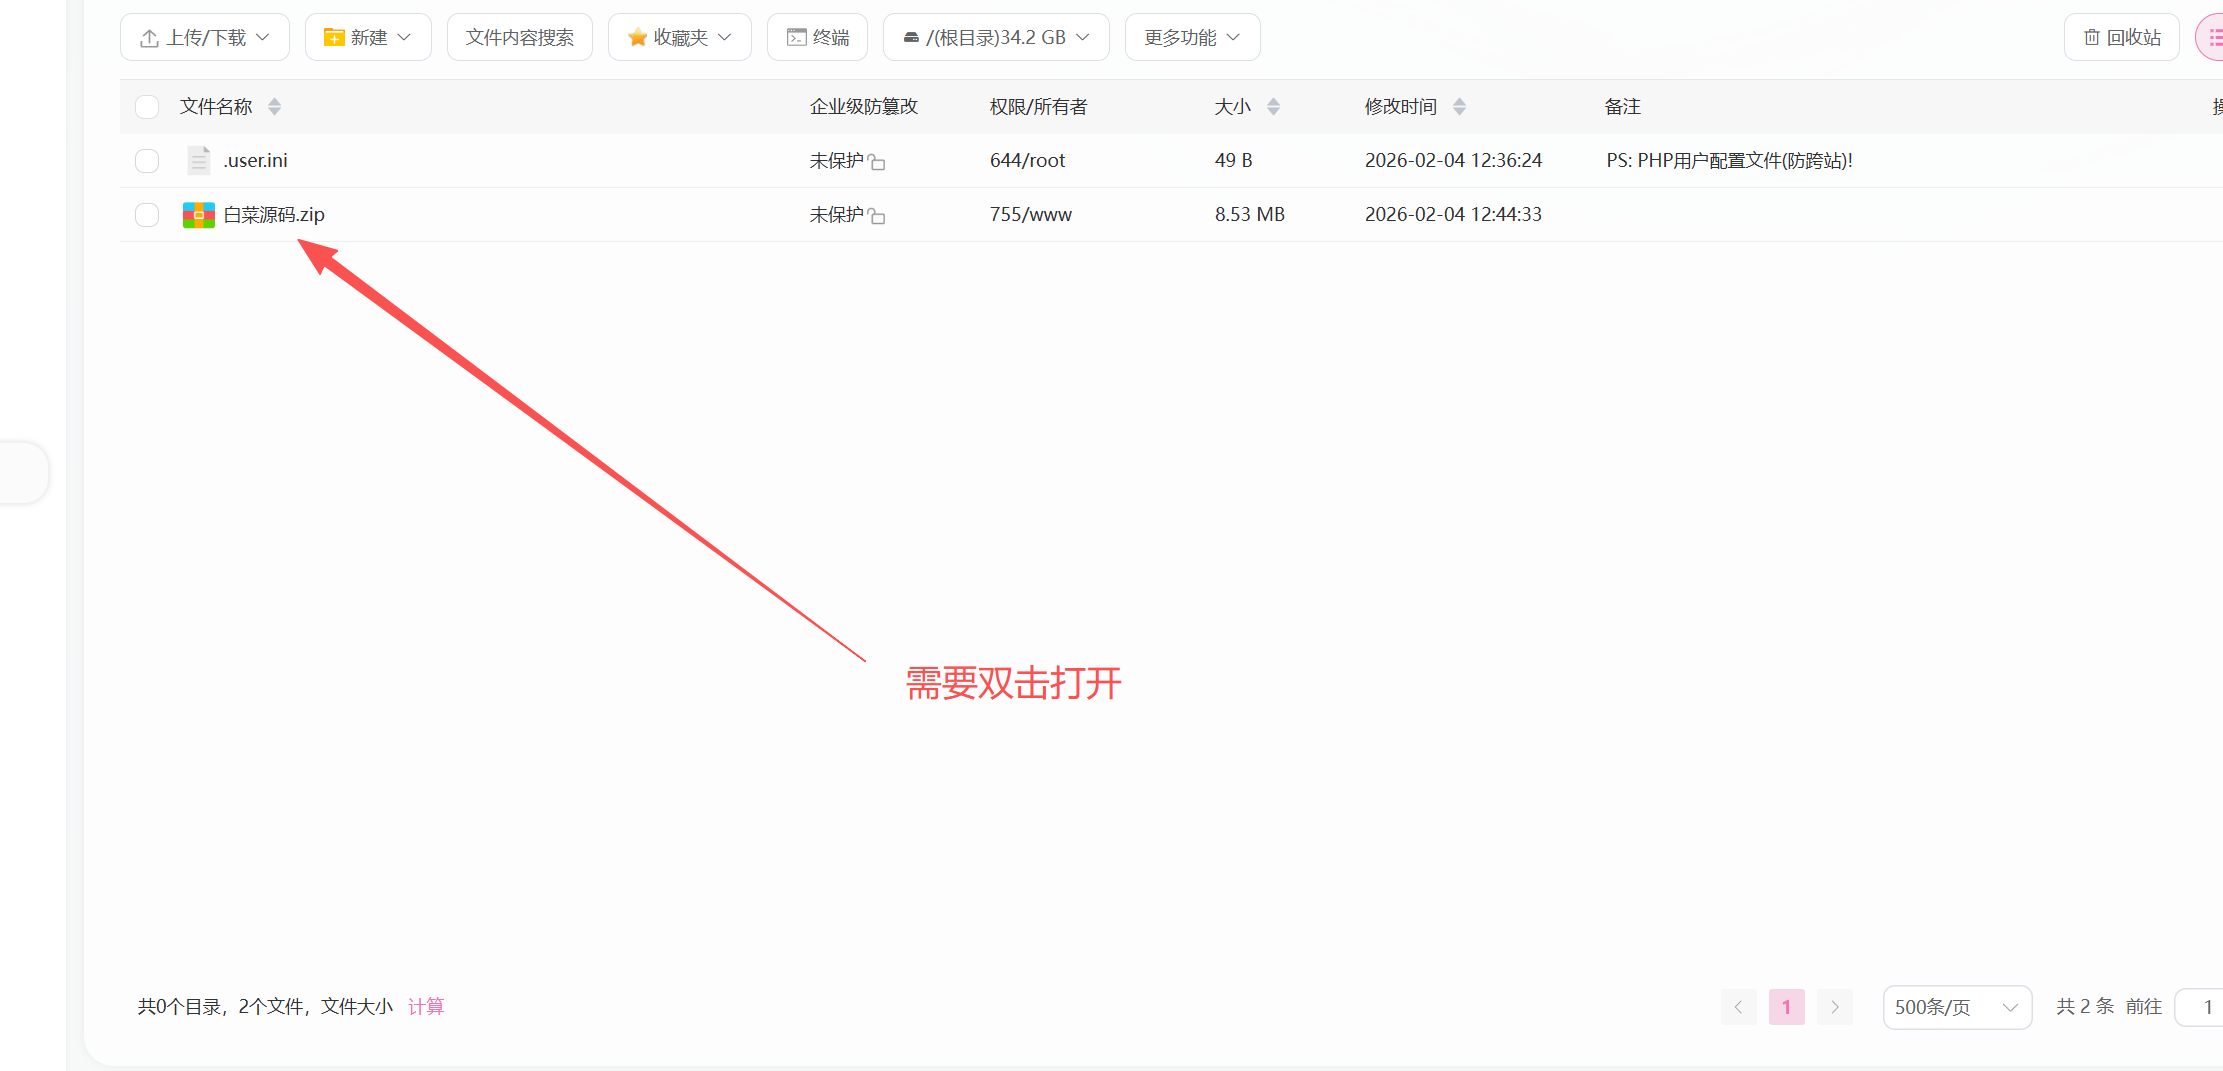Viewport: 2223px width, 1071px height.
Task: Sort files by name using sort arrows
Action: pos(274,107)
